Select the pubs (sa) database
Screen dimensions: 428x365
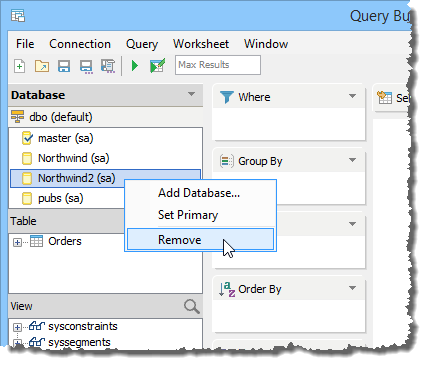(61, 198)
